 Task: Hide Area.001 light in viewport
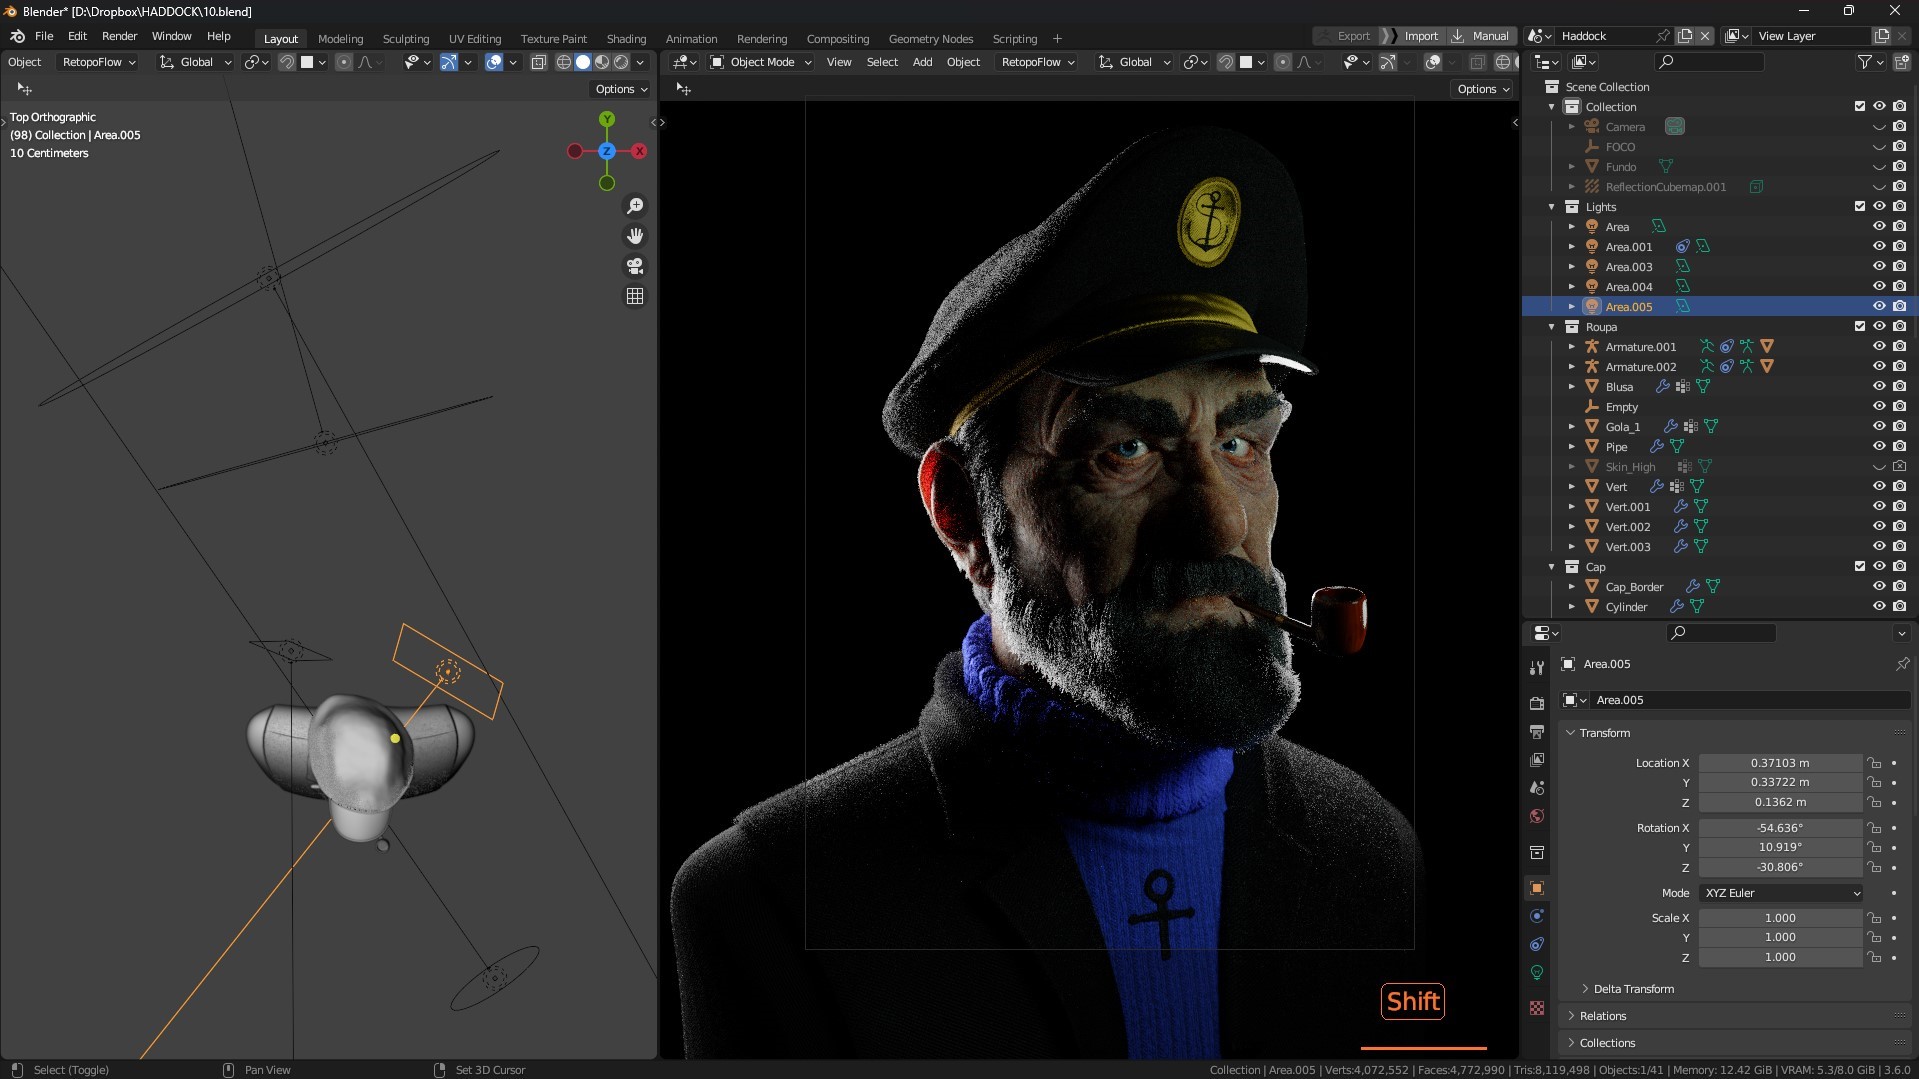tap(1879, 246)
